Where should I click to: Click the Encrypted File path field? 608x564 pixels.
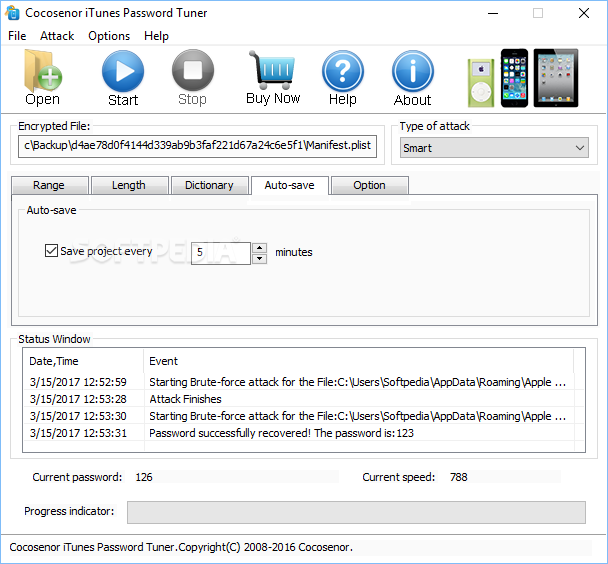coord(197,146)
